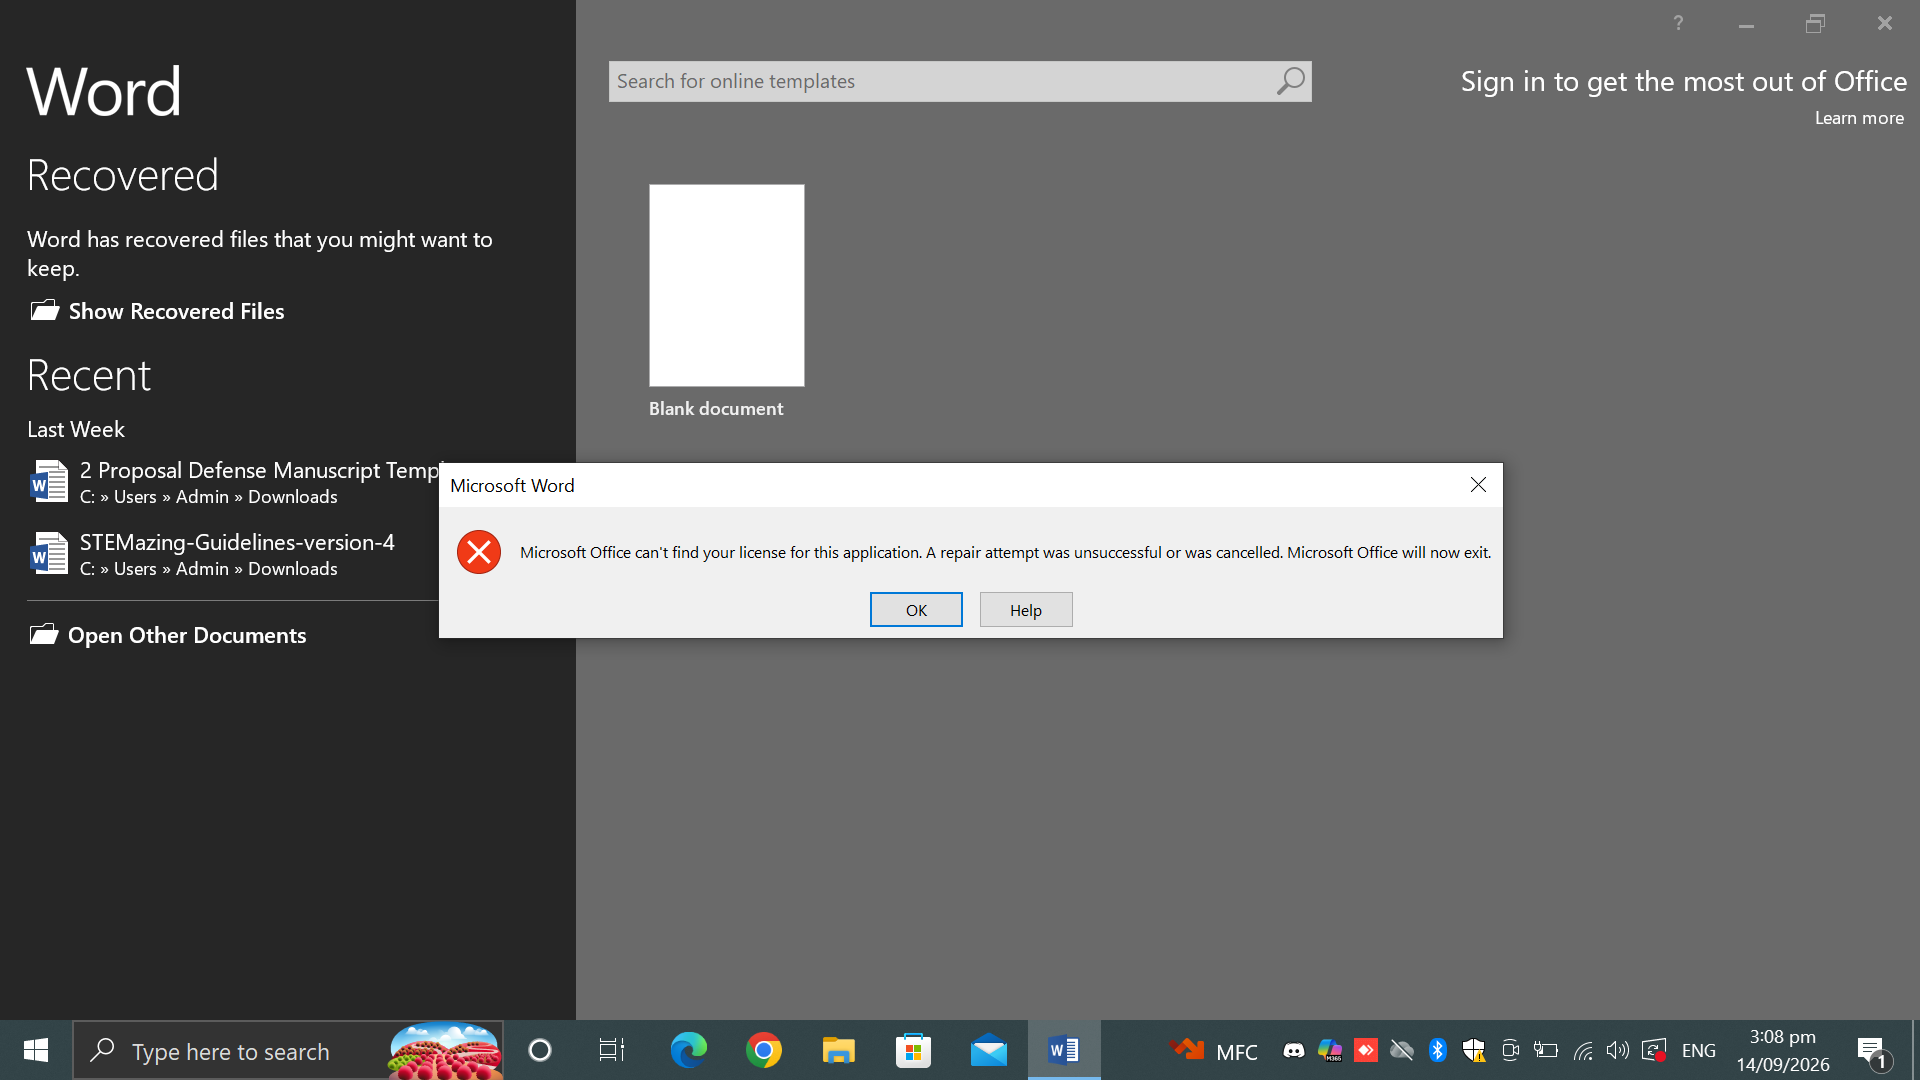
Task: Click the OneDrive not-signed-in cloud icon
Action: pyautogui.click(x=1401, y=1050)
